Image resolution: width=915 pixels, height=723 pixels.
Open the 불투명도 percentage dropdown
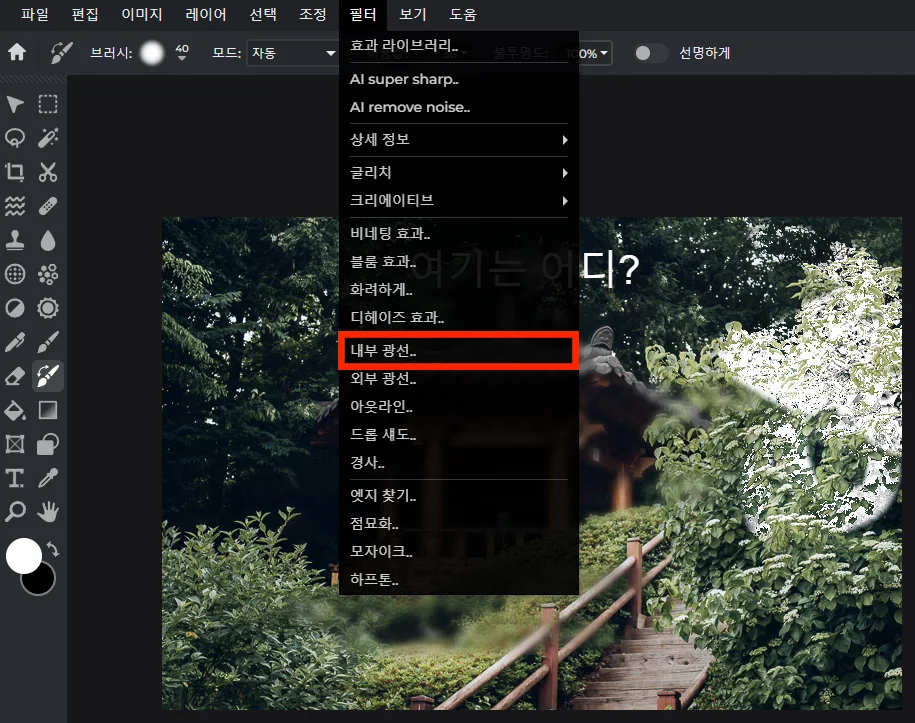click(589, 53)
